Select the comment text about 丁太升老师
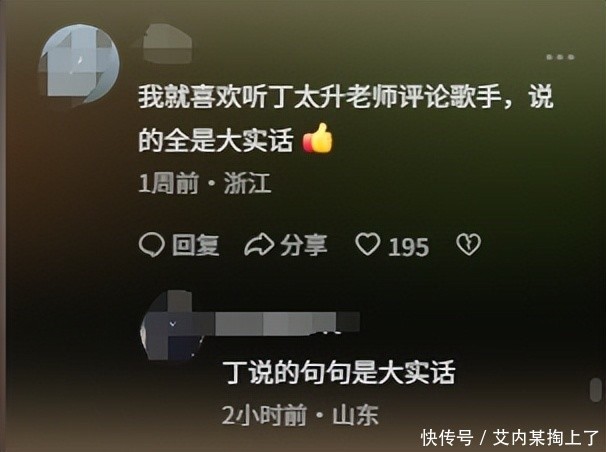 (346, 117)
